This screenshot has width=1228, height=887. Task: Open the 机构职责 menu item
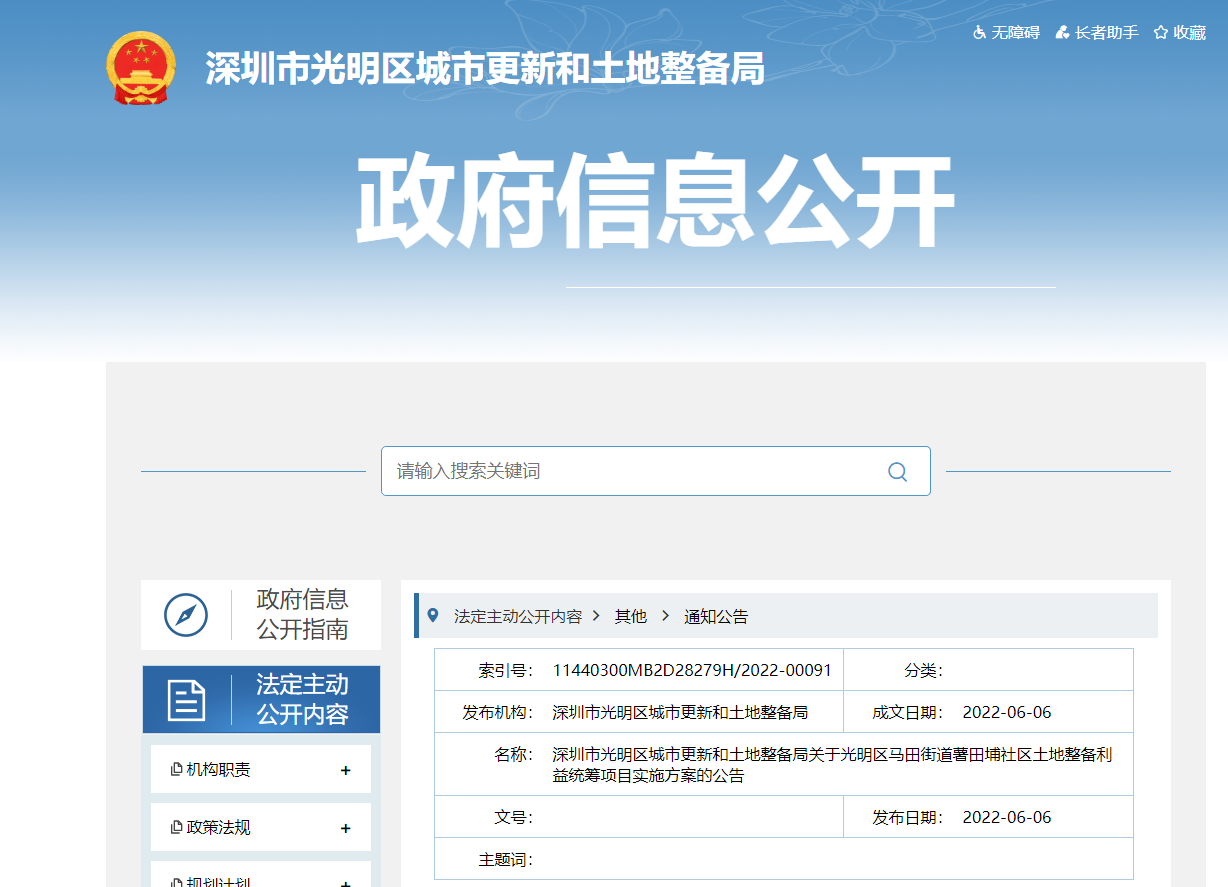click(x=218, y=770)
